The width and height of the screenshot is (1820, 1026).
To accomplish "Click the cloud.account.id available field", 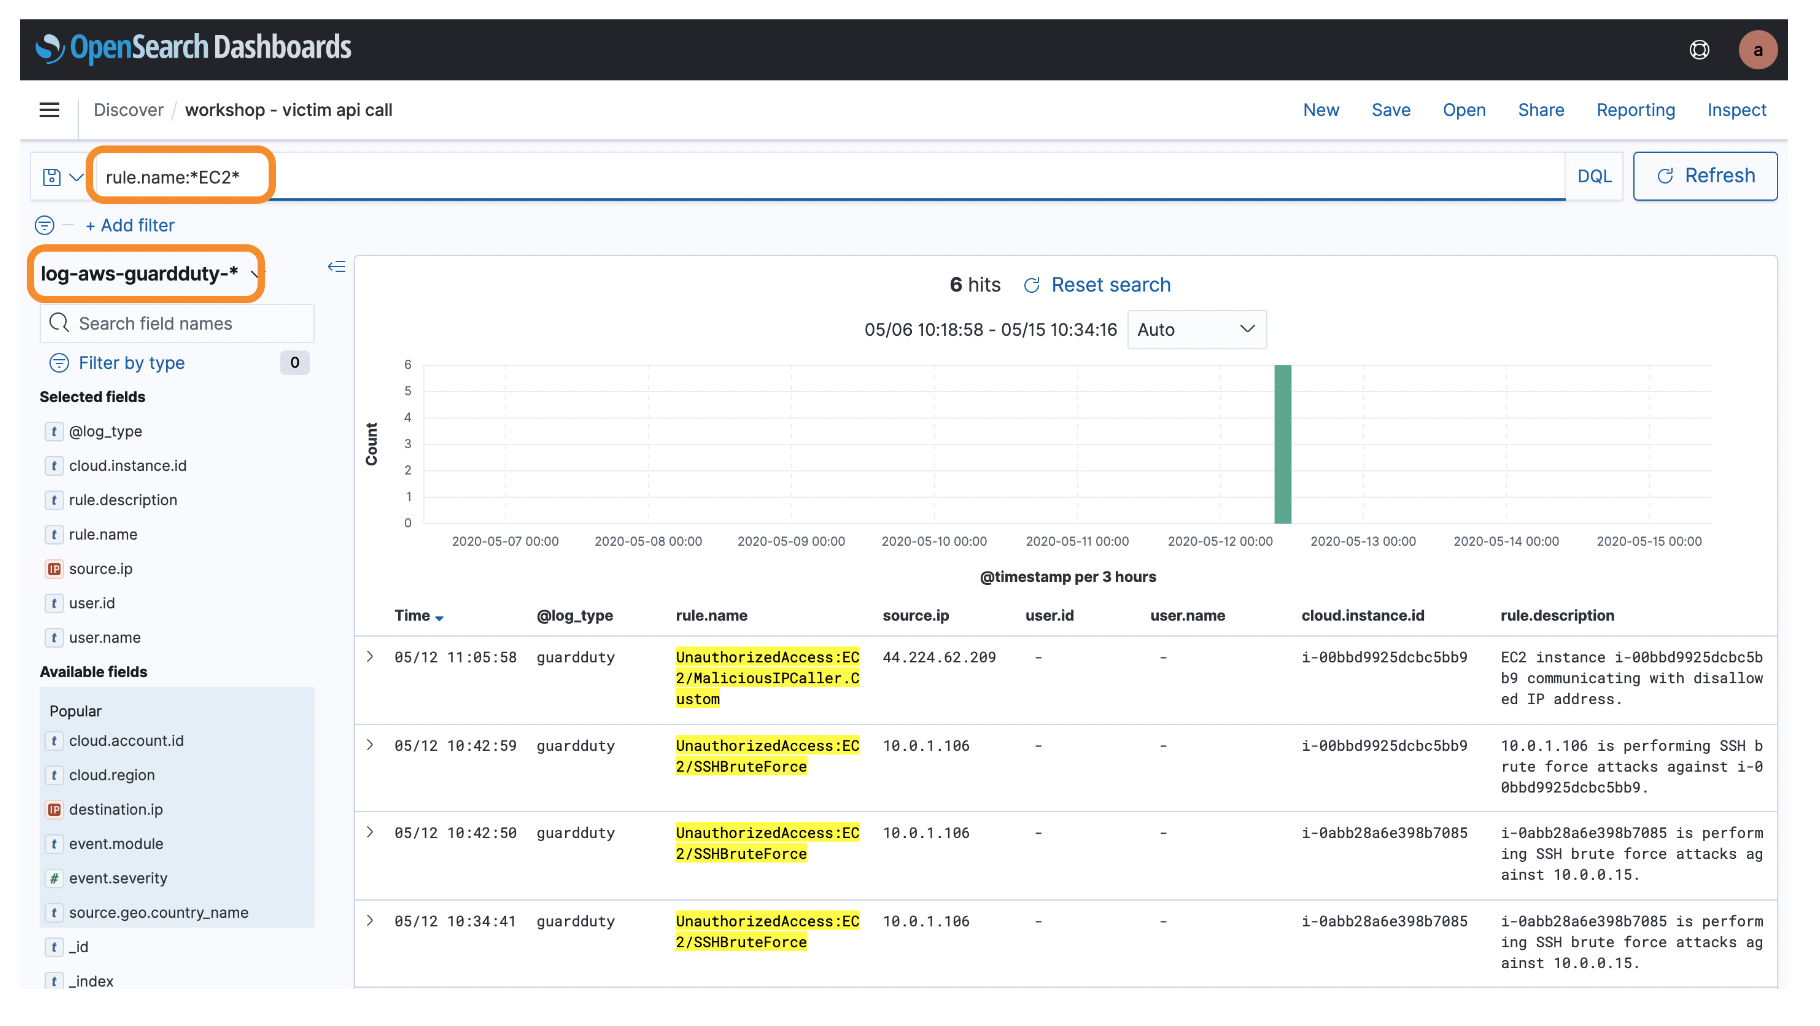I will (x=126, y=741).
